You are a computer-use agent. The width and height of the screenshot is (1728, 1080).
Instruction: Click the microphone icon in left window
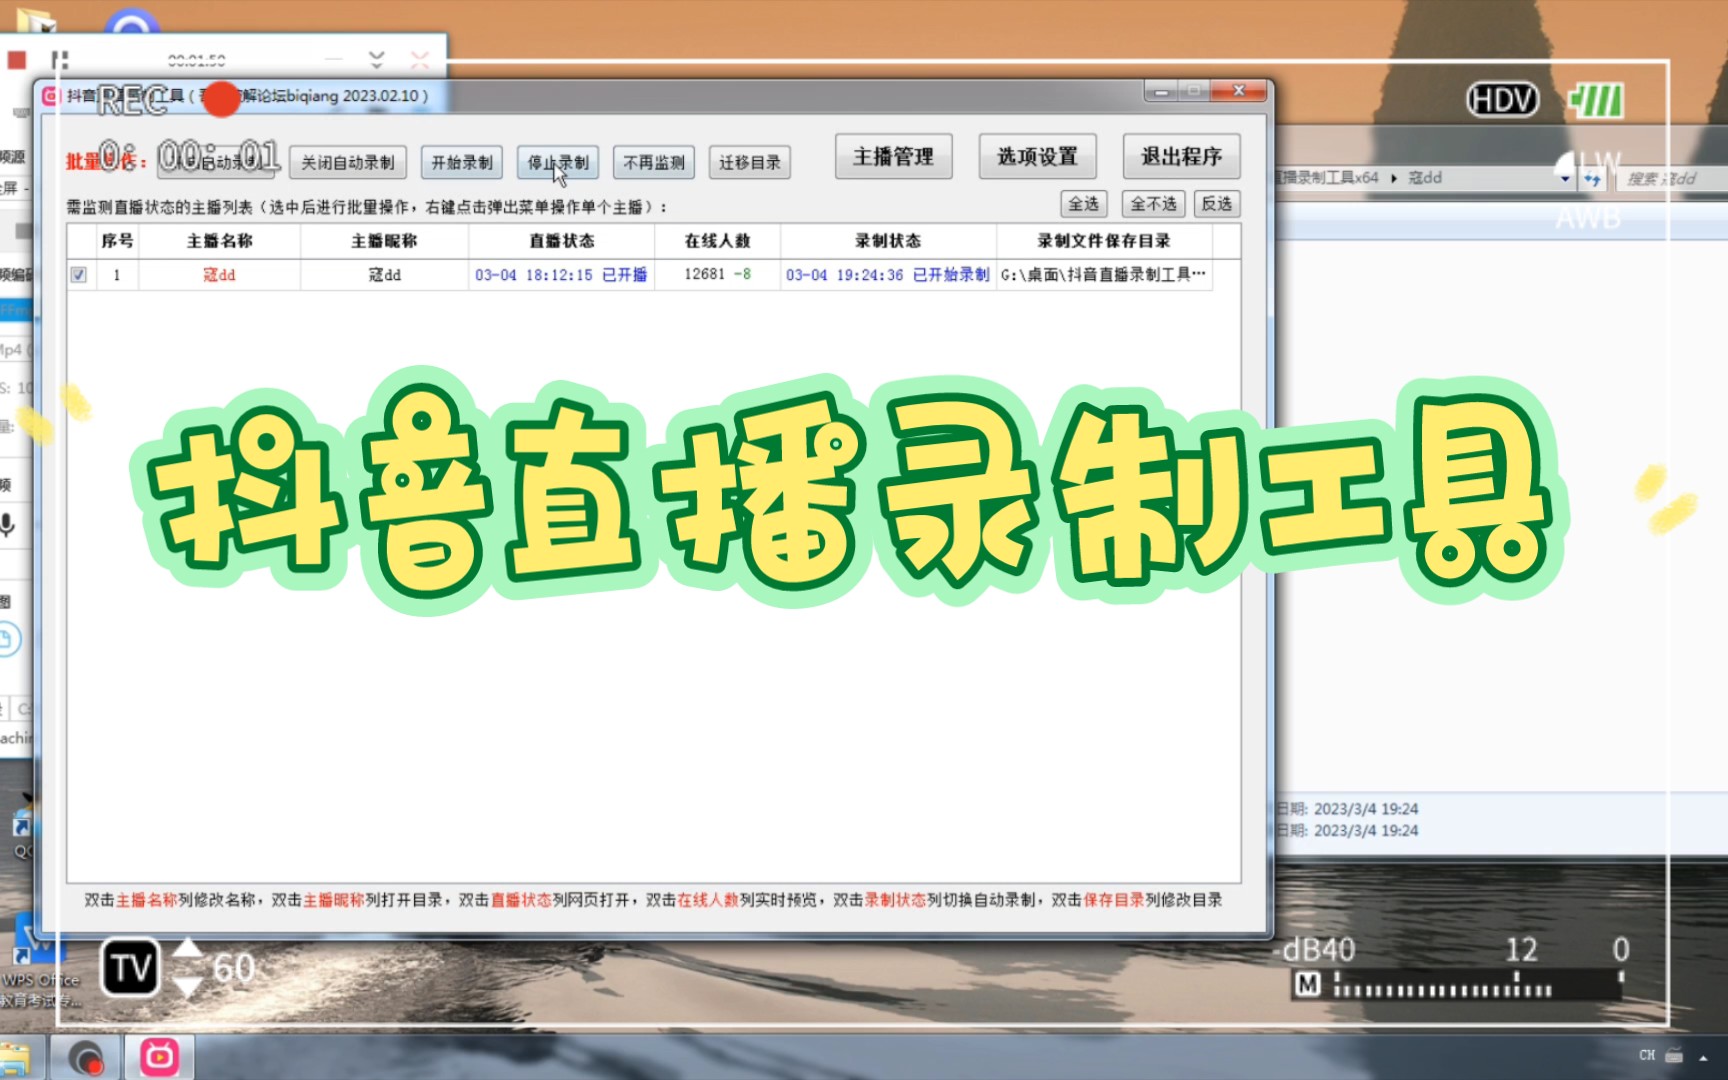[8, 524]
